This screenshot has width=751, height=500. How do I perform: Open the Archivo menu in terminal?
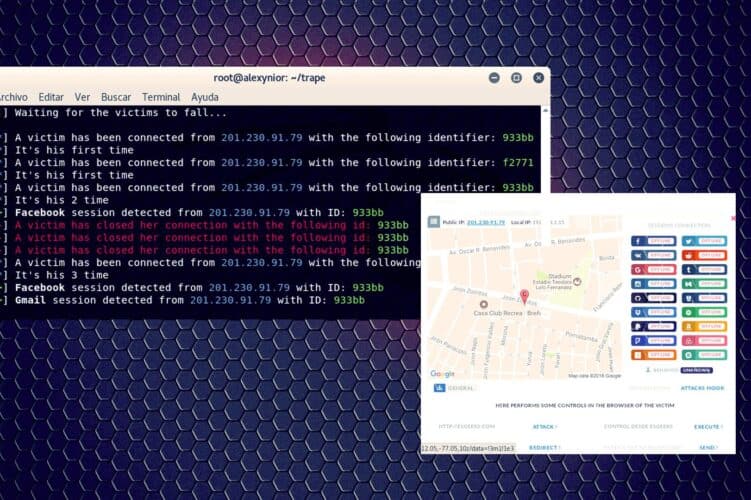tap(13, 97)
